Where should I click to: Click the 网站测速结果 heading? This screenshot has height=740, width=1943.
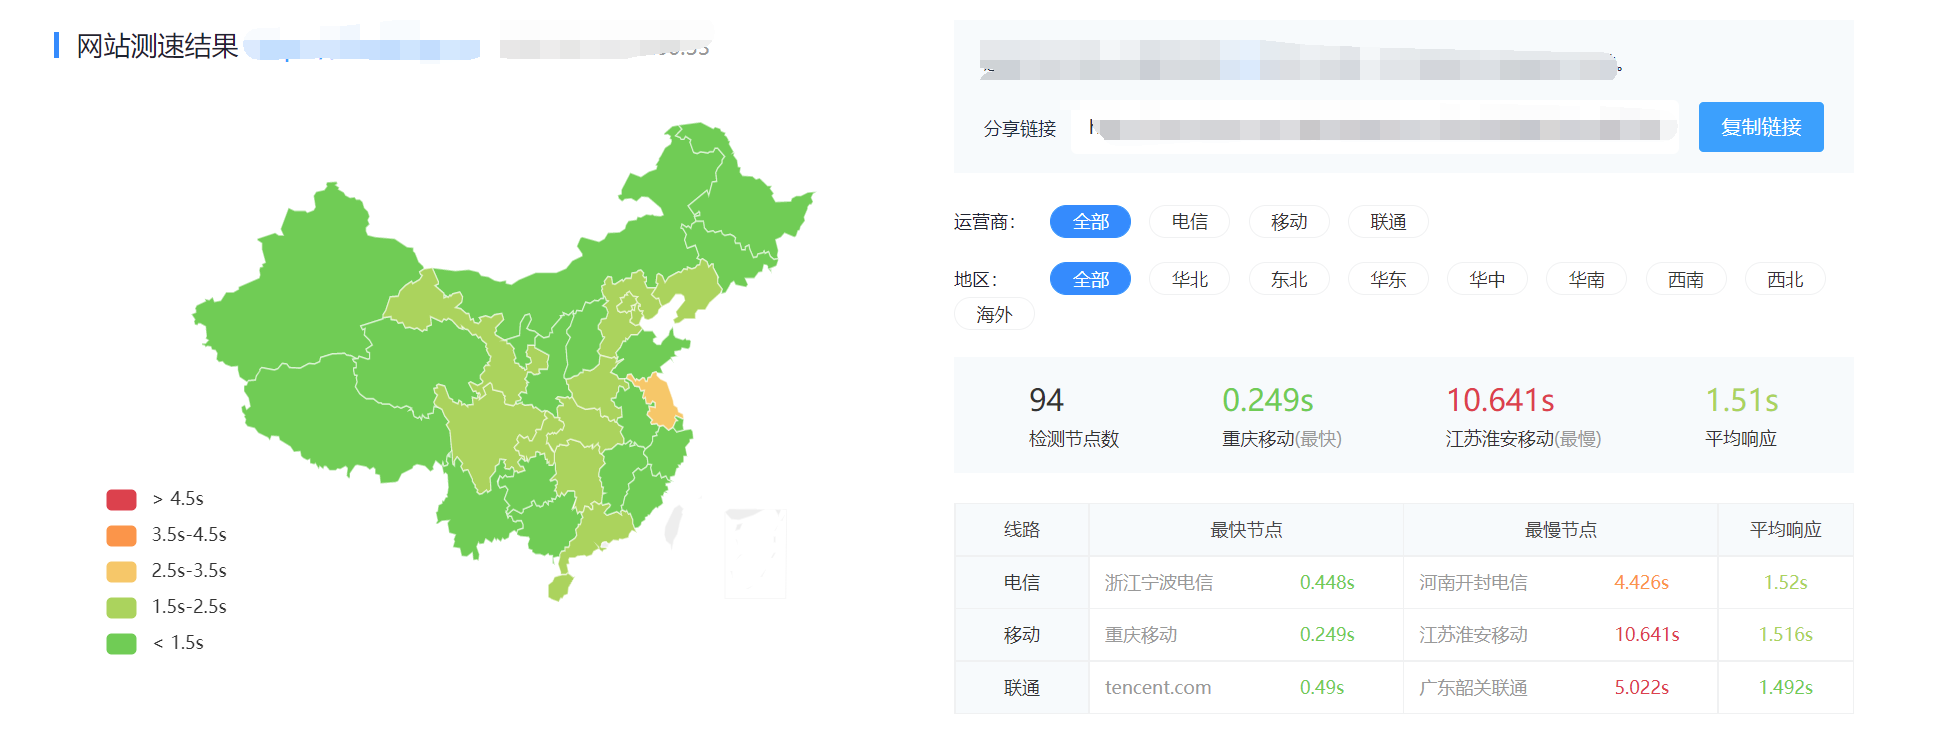157,46
